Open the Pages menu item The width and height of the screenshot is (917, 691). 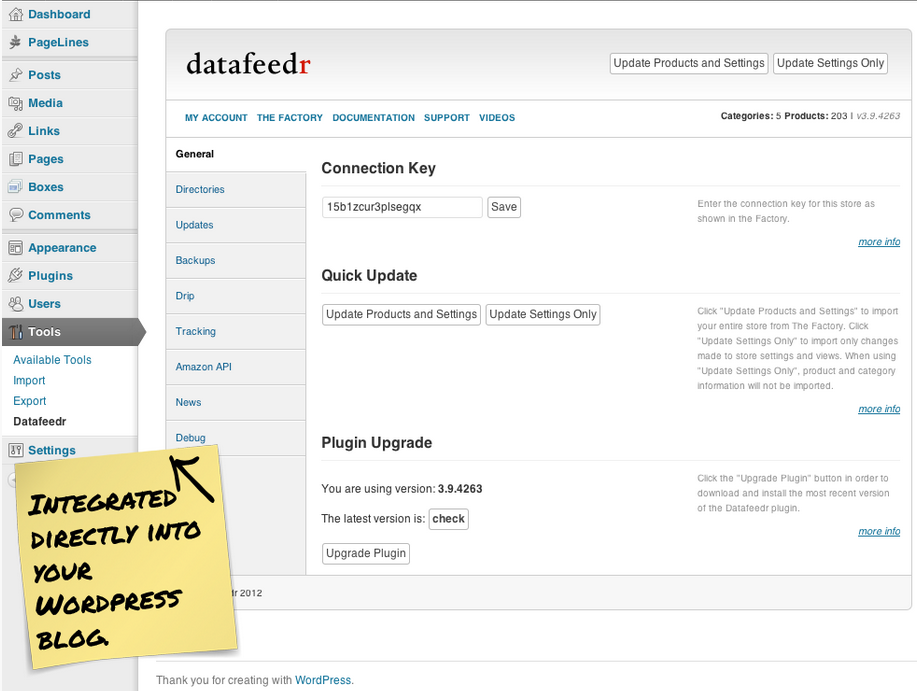pyautogui.click(x=46, y=159)
